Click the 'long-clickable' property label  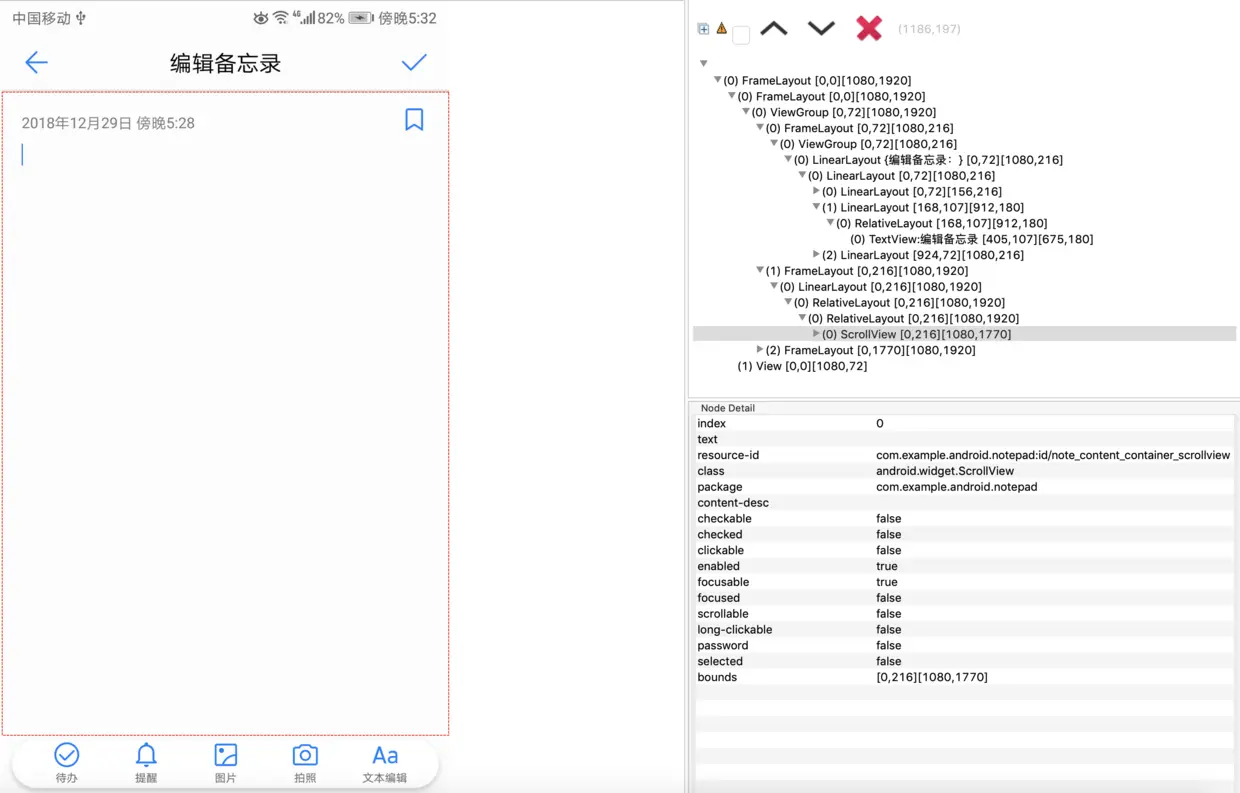coord(735,630)
